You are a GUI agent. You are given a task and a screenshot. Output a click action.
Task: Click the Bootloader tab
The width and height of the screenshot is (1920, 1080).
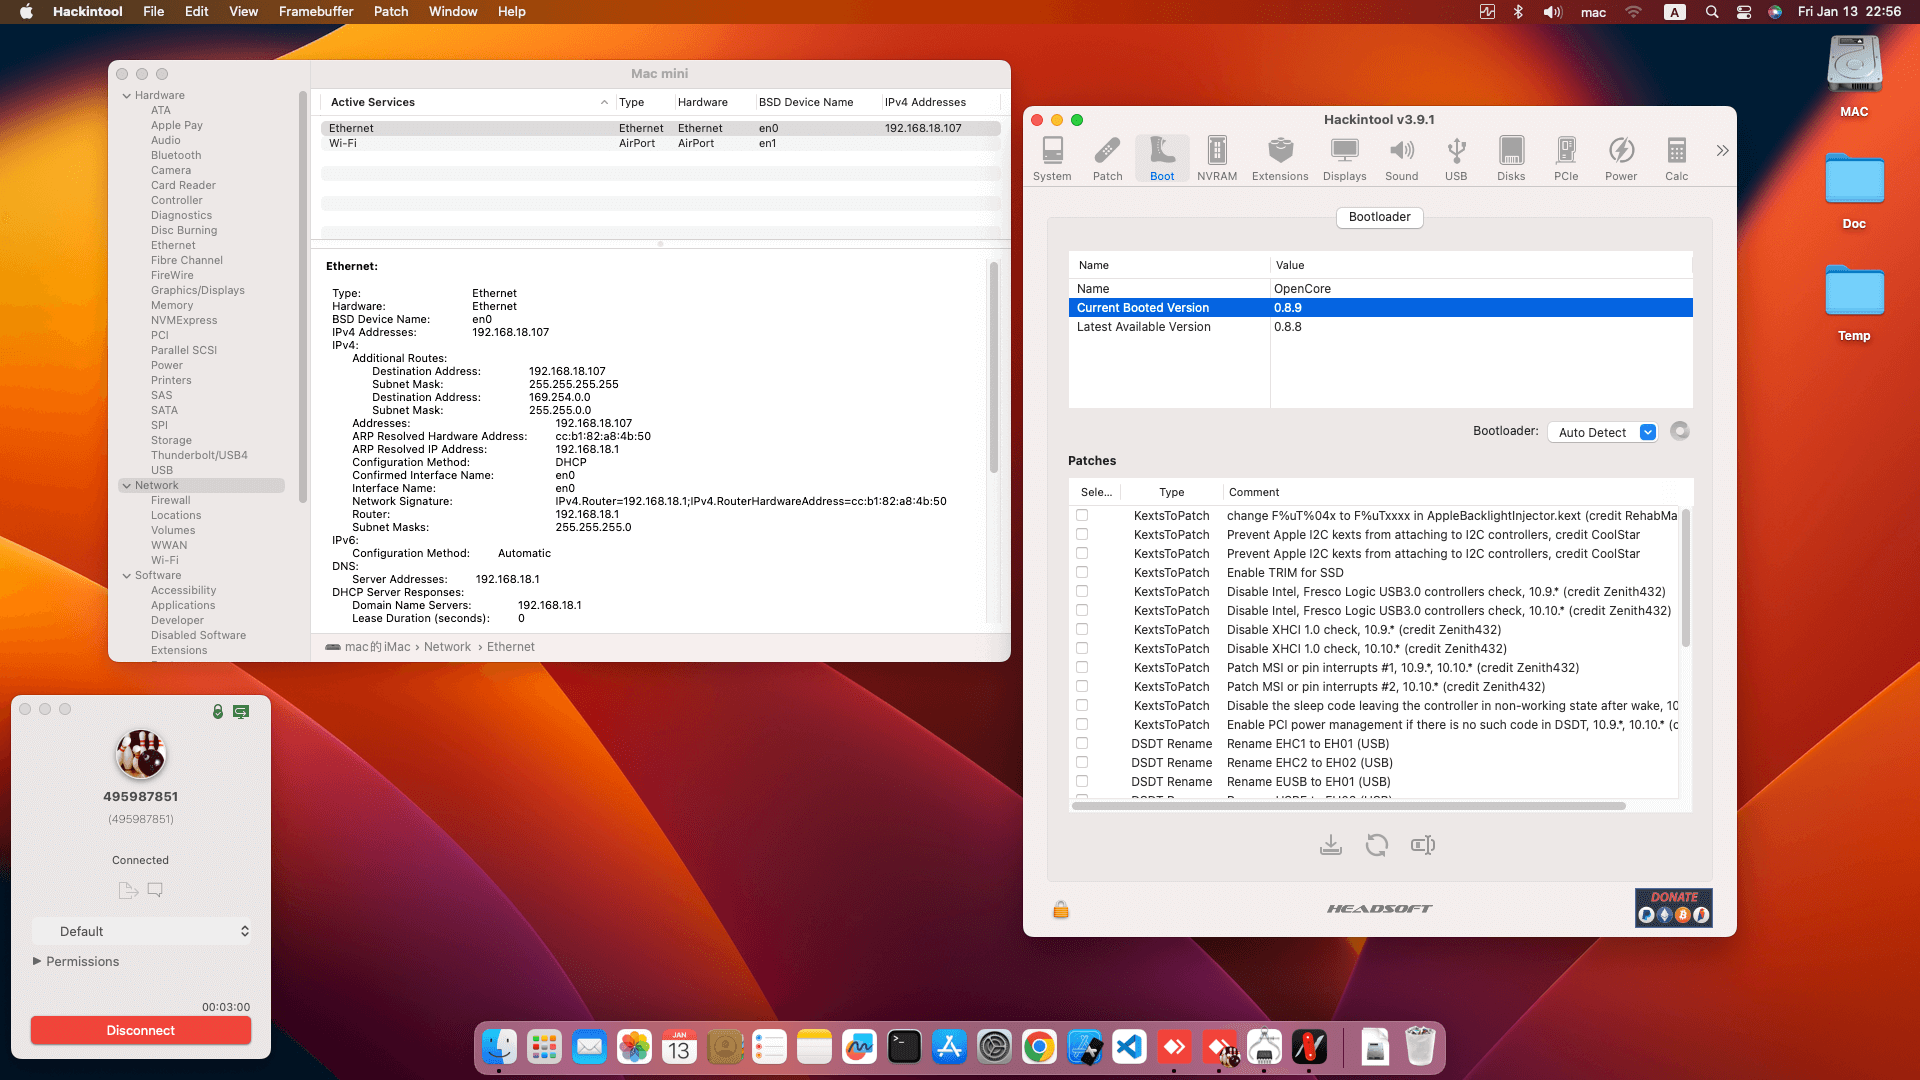click(x=1379, y=217)
